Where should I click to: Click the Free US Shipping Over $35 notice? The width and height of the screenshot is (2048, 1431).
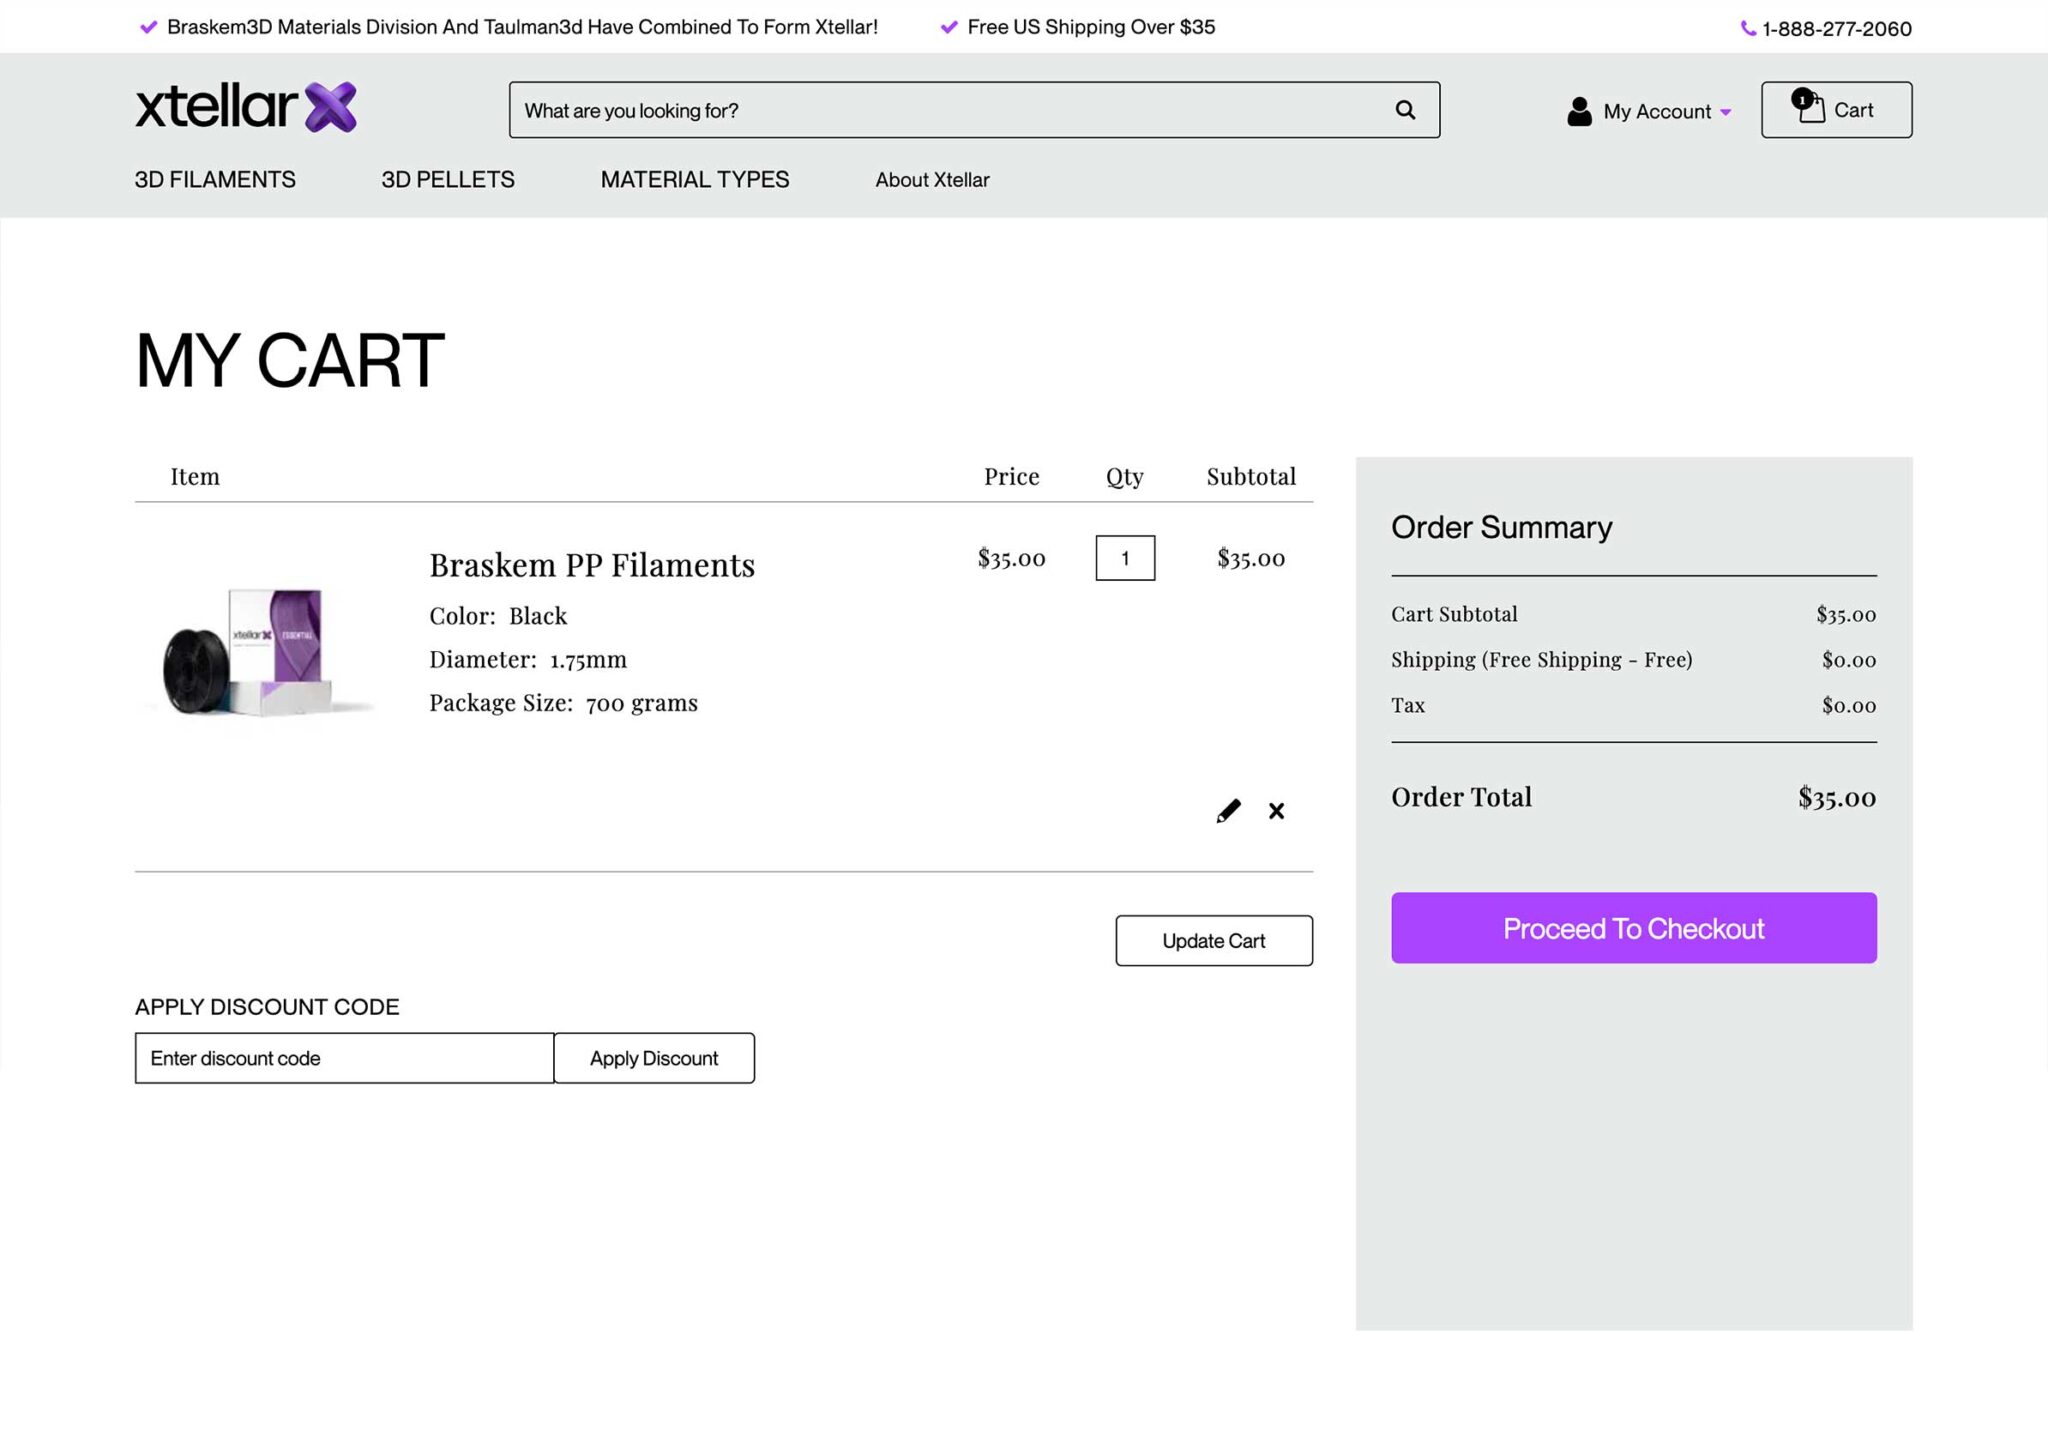pos(1091,27)
